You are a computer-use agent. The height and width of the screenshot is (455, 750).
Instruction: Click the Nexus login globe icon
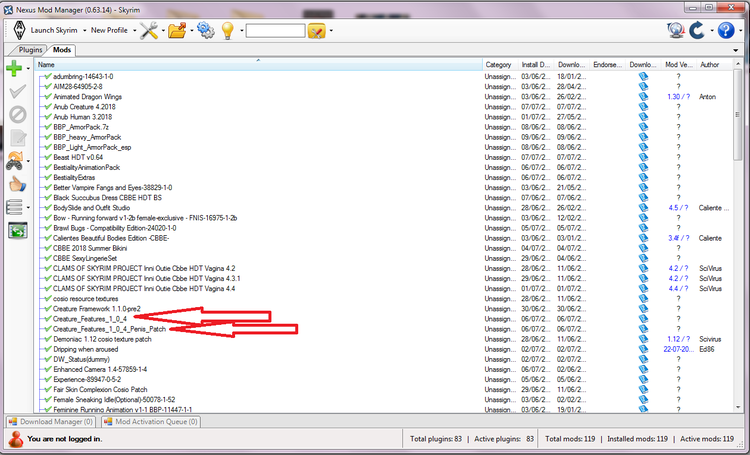(676, 30)
